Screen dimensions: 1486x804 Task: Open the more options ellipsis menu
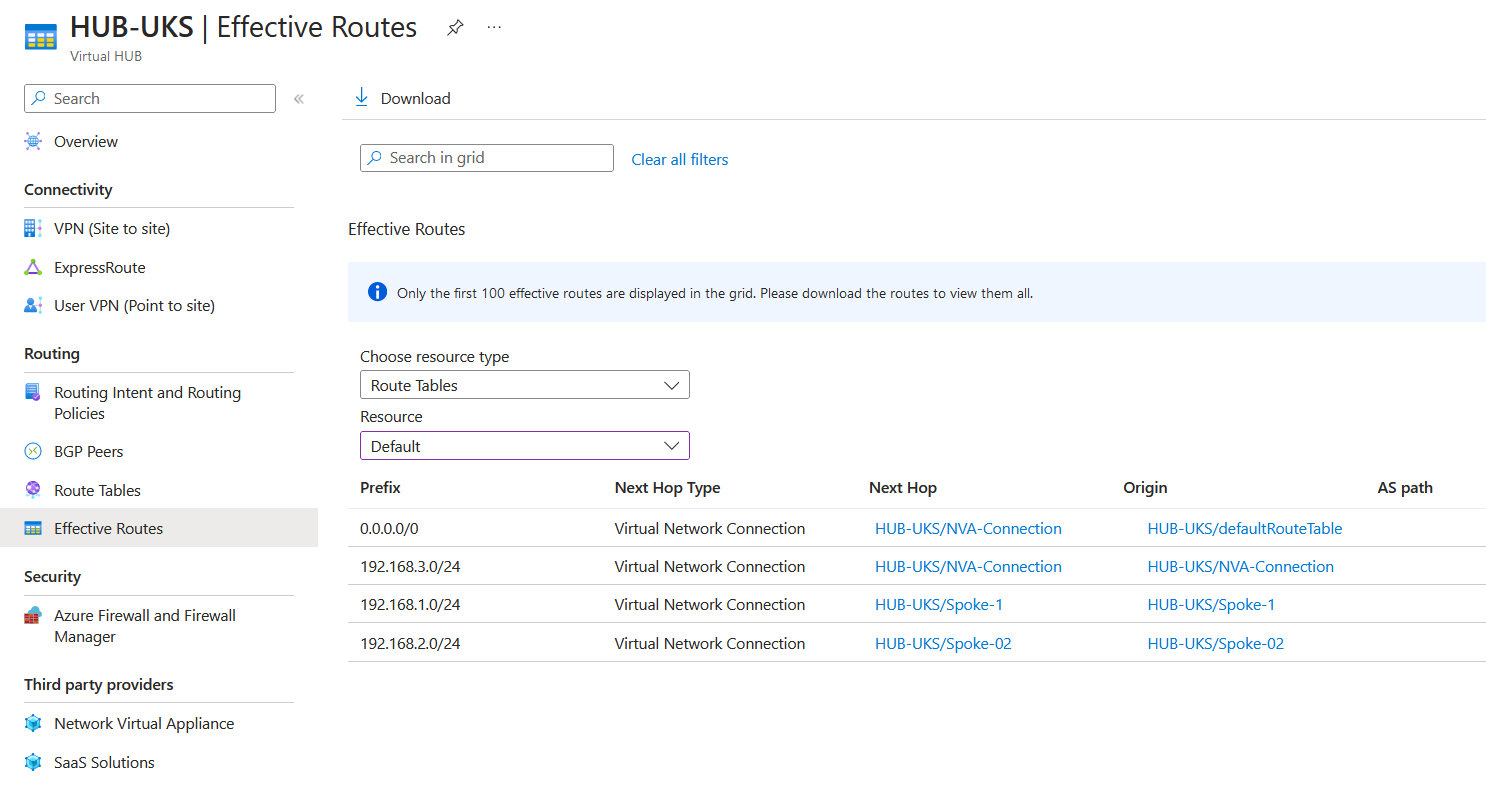coord(494,28)
